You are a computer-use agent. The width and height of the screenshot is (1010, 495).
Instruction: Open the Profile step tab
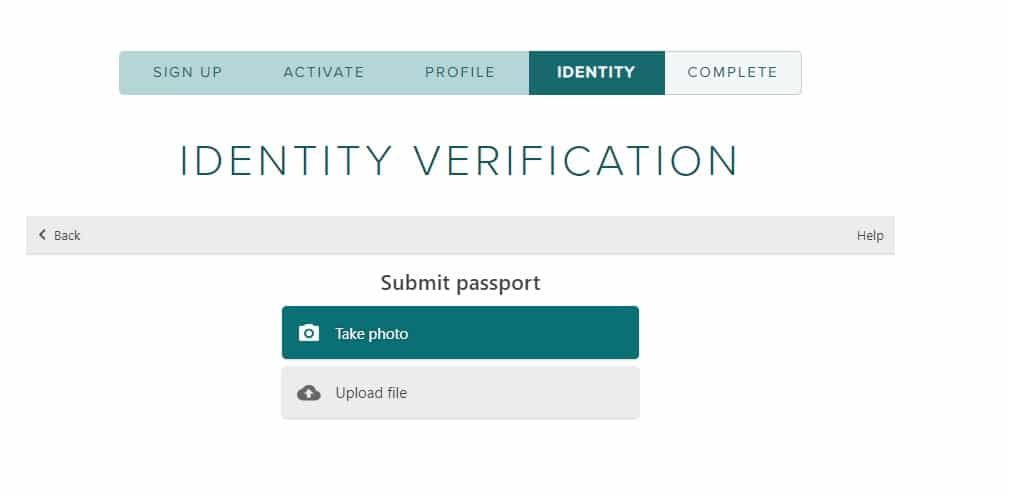pyautogui.click(x=459, y=73)
